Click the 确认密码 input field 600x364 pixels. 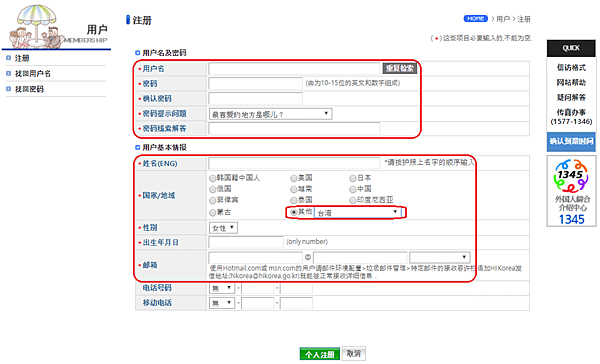pyautogui.click(x=256, y=99)
